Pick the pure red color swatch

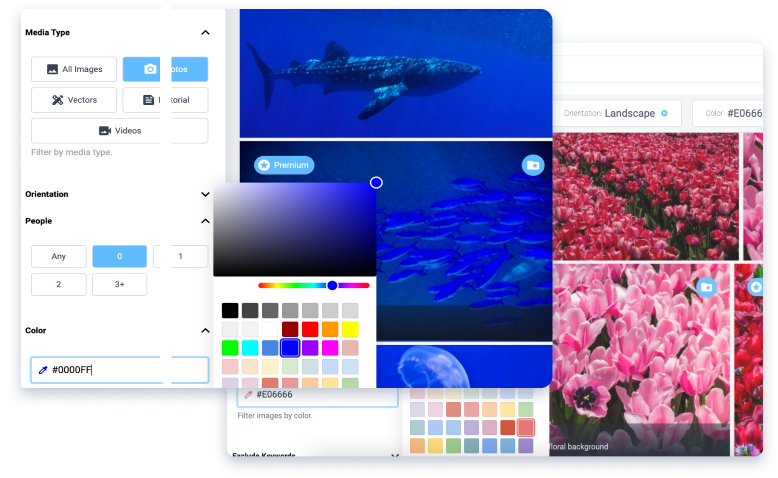click(310, 329)
